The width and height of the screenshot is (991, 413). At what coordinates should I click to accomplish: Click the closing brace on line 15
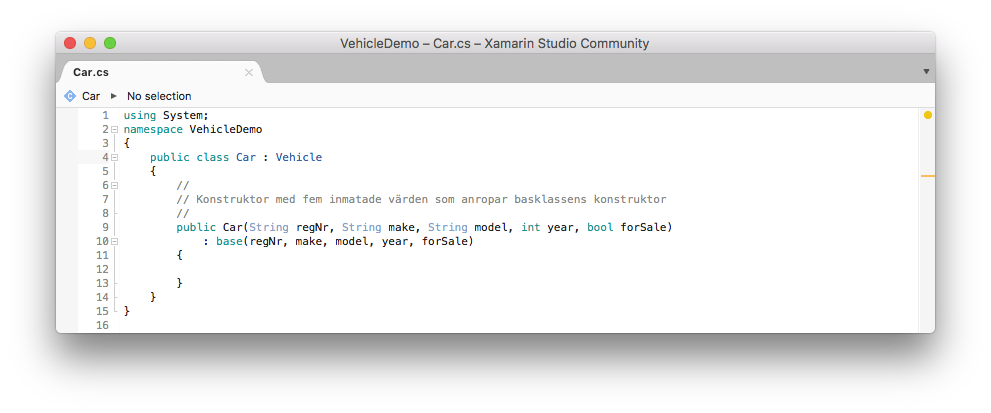(126, 311)
